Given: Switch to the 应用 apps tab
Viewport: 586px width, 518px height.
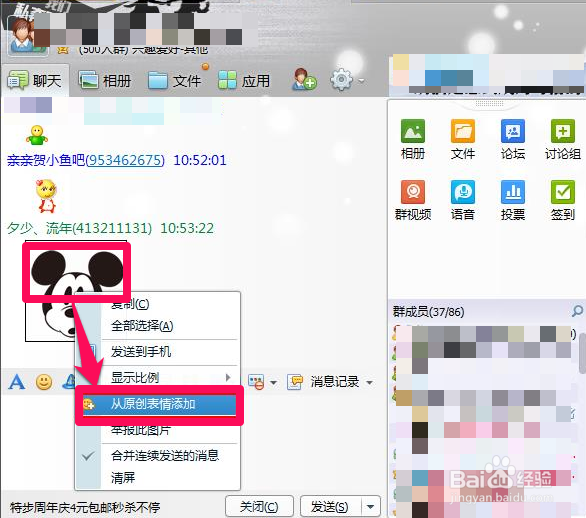Looking at the screenshot, I should pyautogui.click(x=244, y=80).
